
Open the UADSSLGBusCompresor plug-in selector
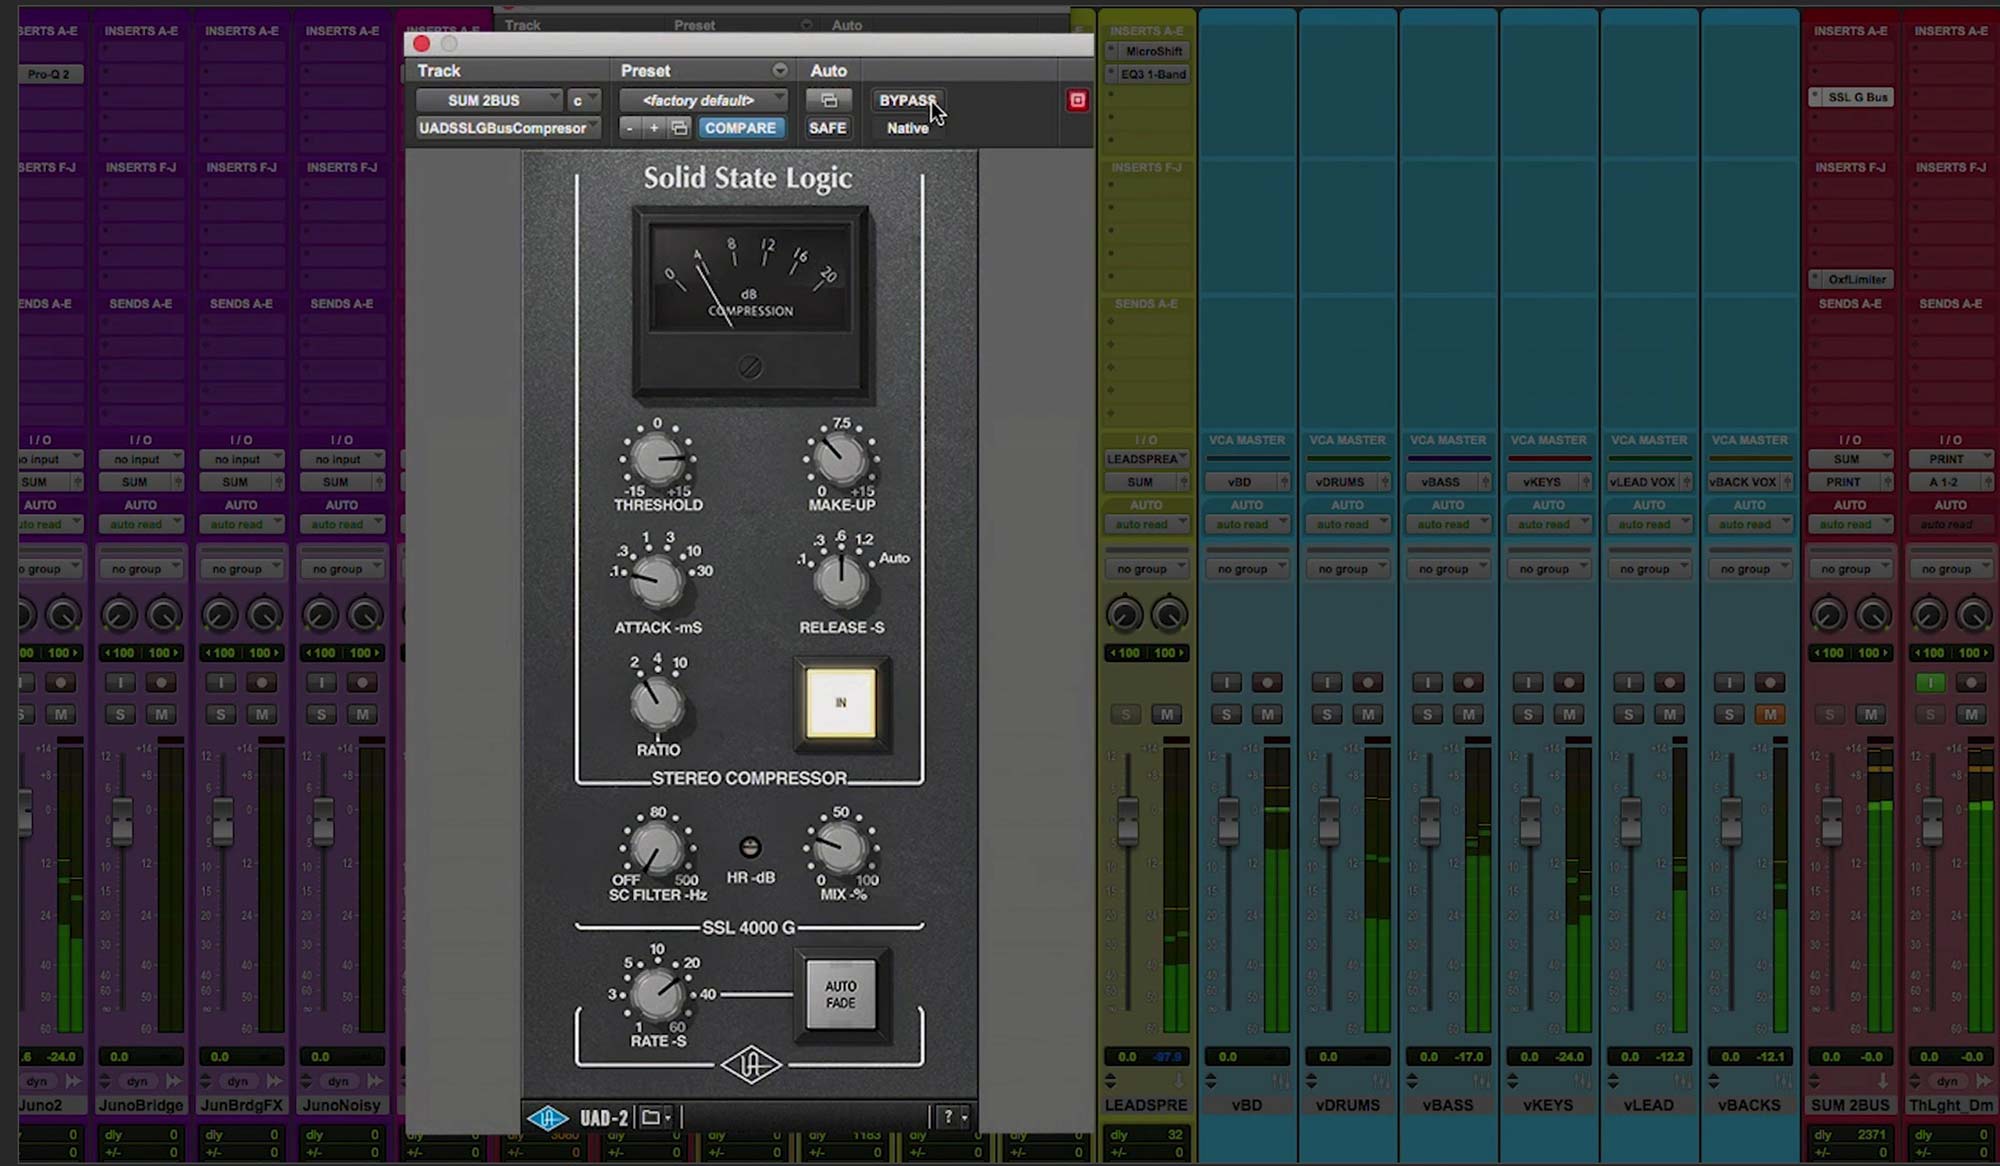508,128
